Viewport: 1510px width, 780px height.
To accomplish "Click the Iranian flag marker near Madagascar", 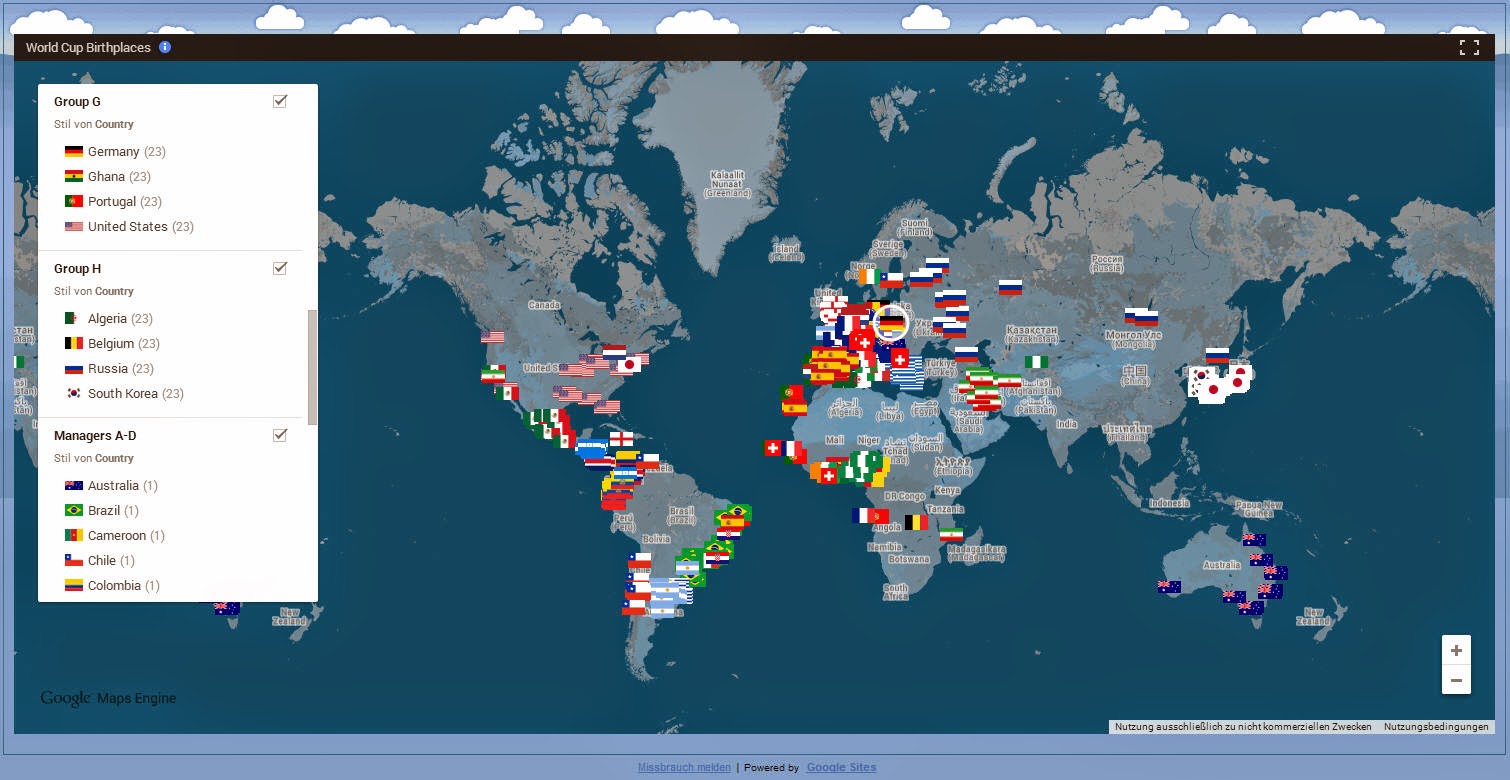I will point(951,535).
